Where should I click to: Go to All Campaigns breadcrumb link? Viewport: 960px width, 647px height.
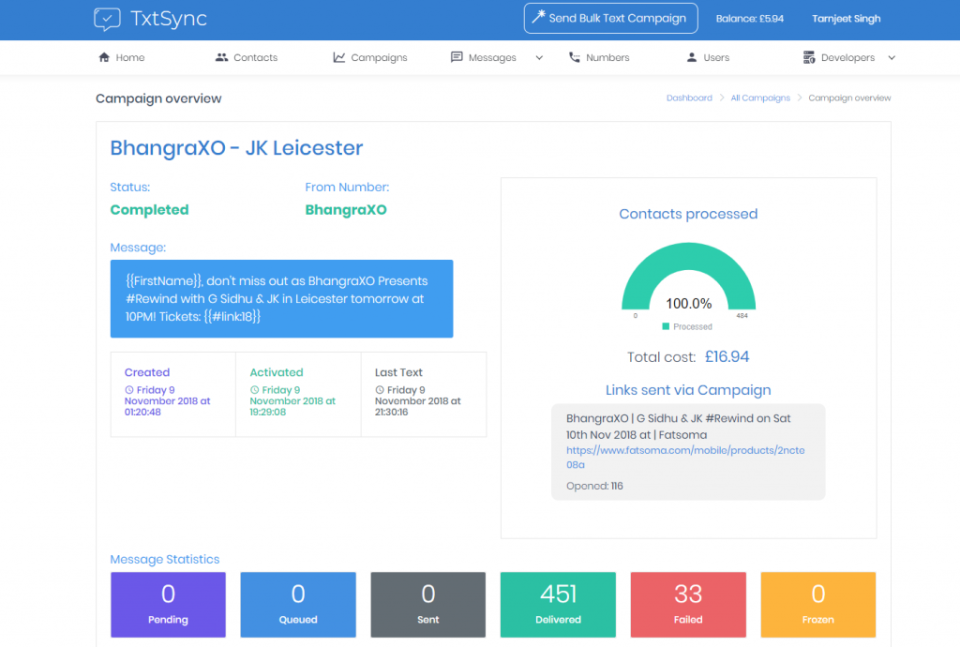(760, 98)
